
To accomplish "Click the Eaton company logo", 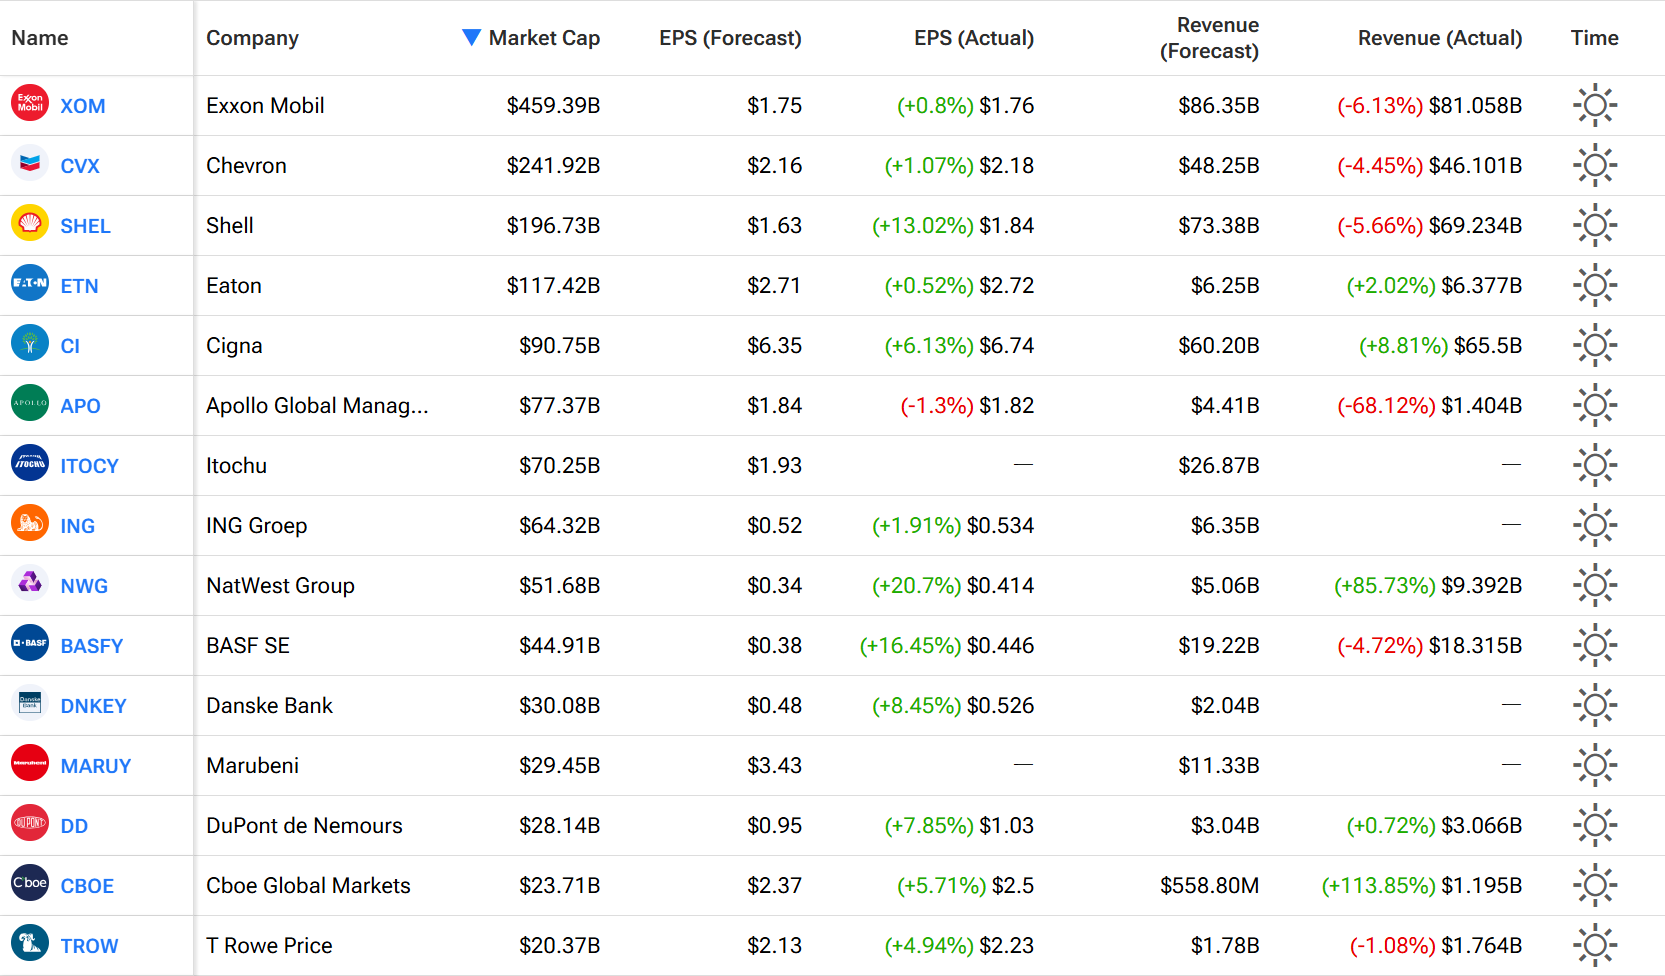I will (x=30, y=283).
